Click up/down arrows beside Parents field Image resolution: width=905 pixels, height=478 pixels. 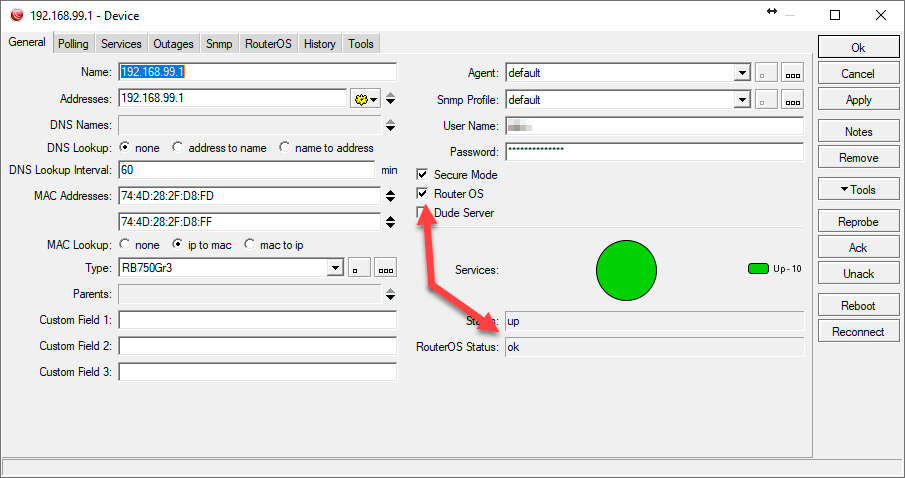point(391,294)
